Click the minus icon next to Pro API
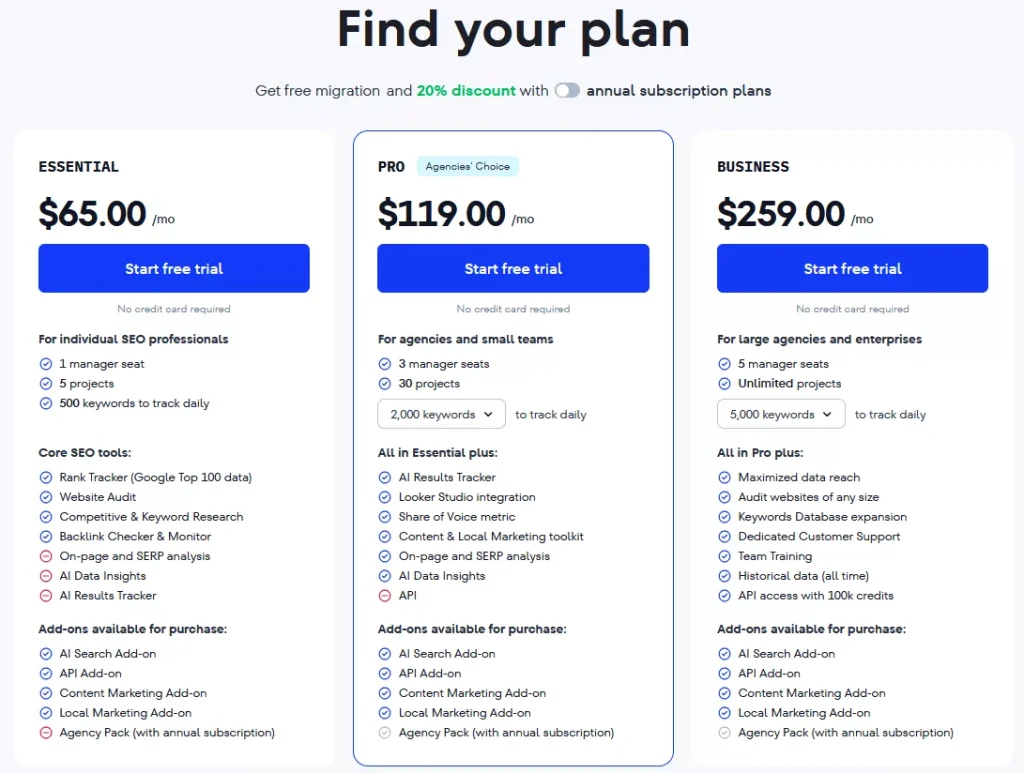The image size is (1024, 773). click(385, 596)
